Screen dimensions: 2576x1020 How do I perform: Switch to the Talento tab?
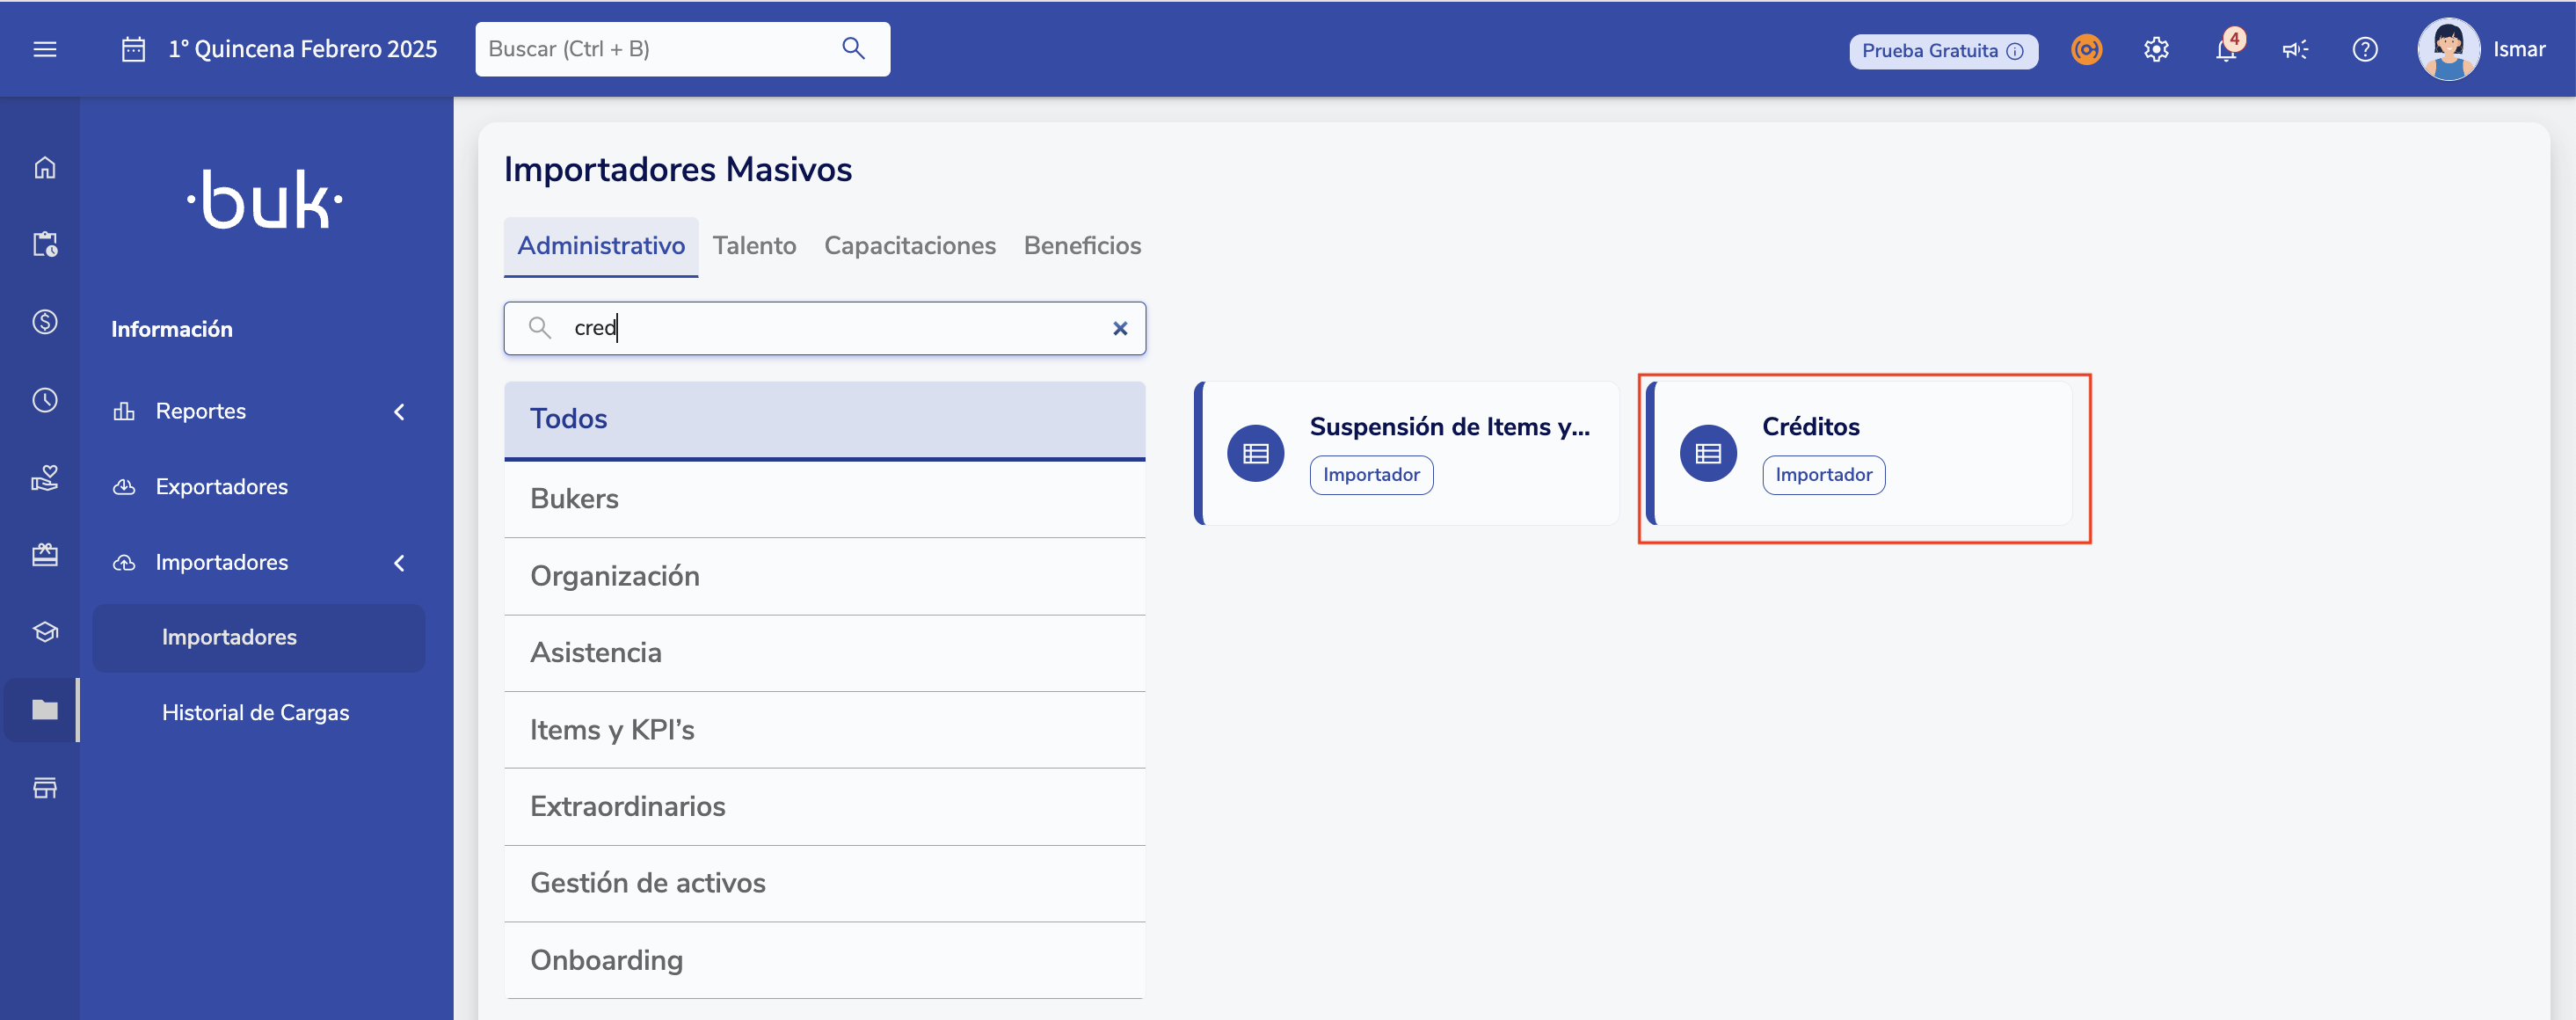pyautogui.click(x=754, y=245)
